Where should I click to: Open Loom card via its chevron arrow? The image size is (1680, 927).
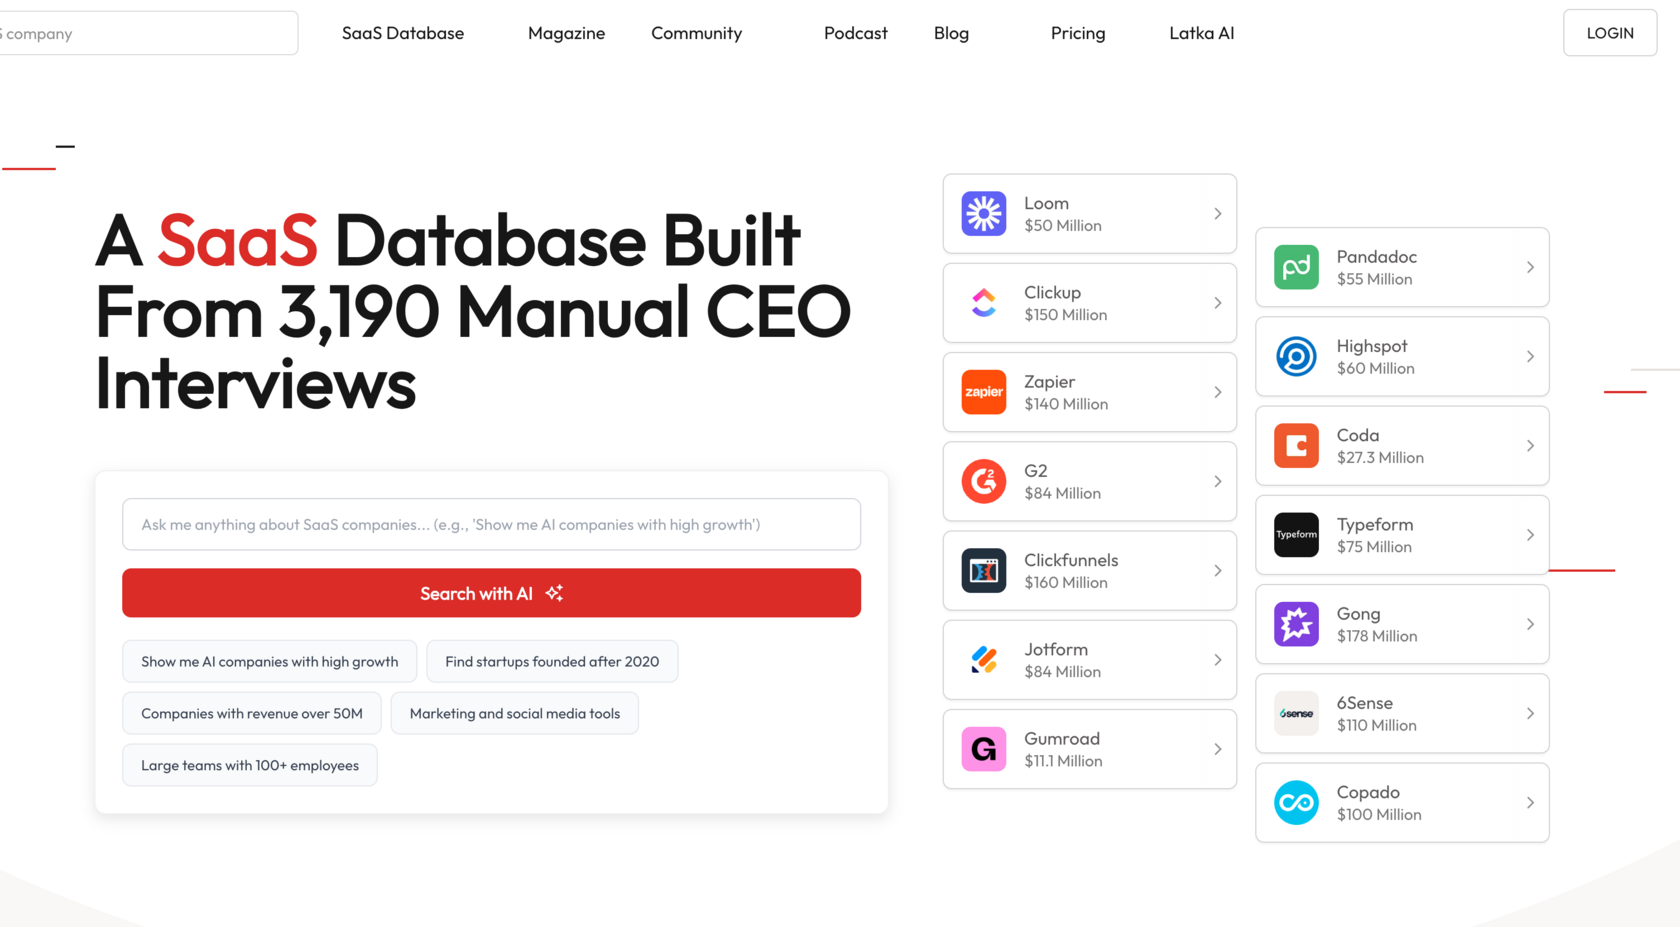[x=1217, y=214]
